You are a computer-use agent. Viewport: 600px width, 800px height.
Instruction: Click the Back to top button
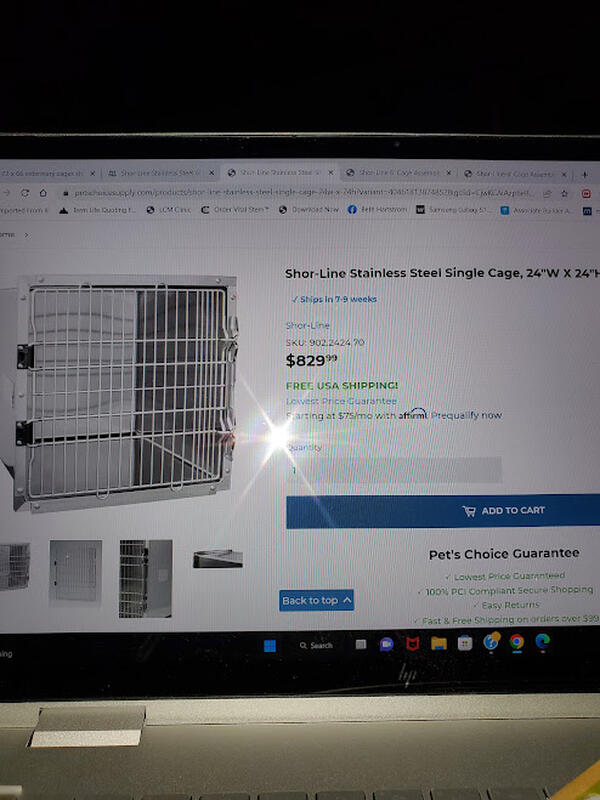(316, 601)
